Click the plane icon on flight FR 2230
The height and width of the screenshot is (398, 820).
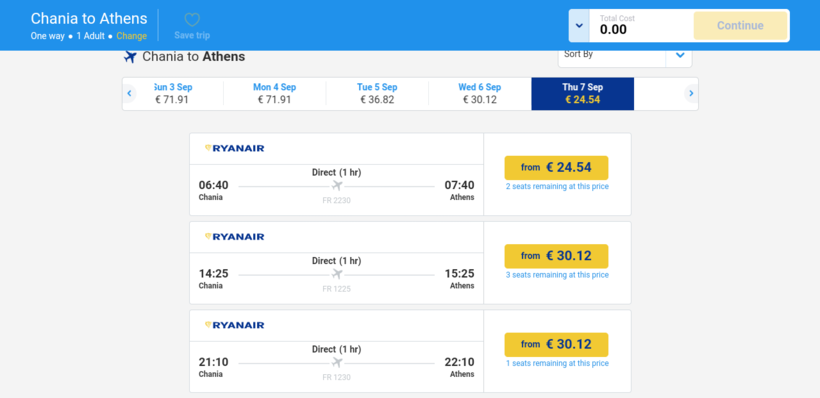[x=337, y=186]
